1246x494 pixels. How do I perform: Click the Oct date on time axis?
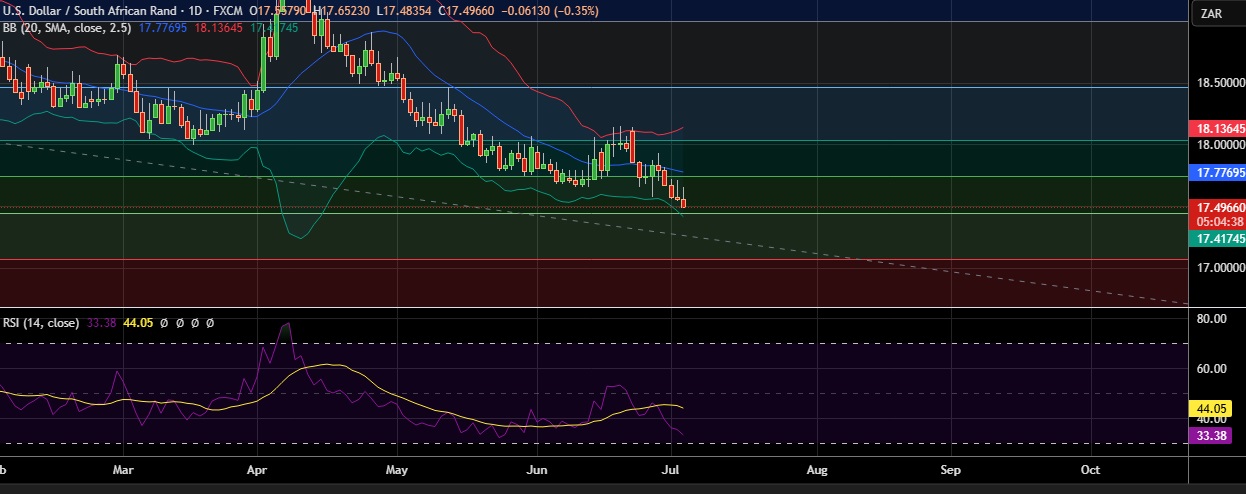[x=1091, y=468]
